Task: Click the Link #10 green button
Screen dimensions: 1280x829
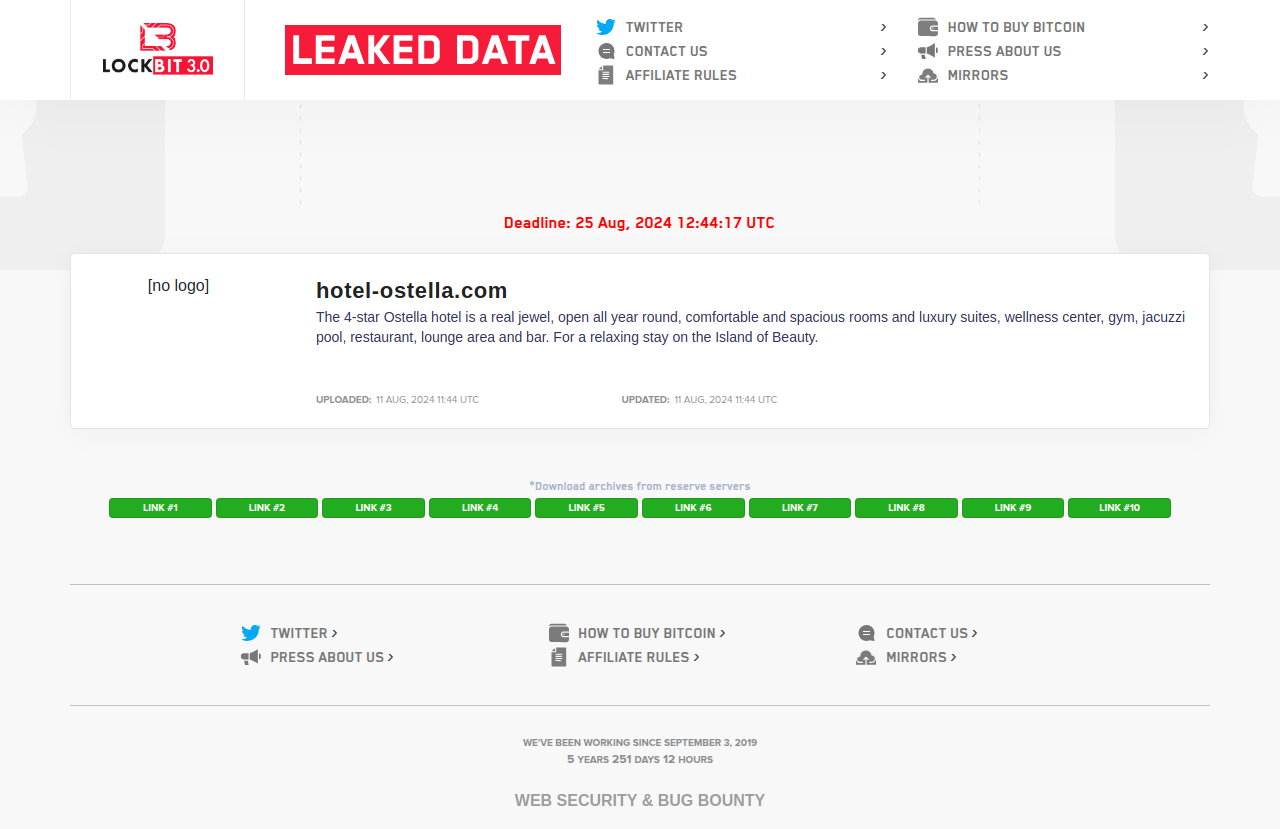Action: (1119, 508)
